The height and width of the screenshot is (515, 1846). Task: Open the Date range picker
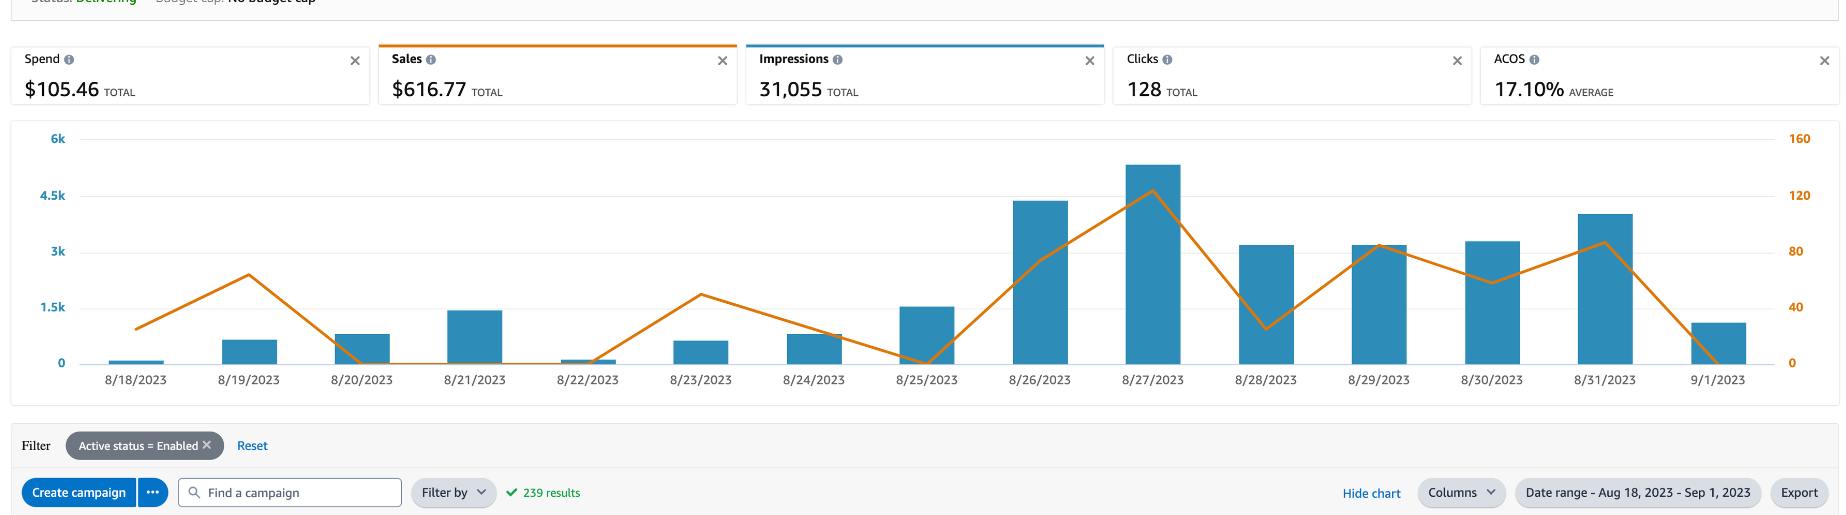(1637, 493)
